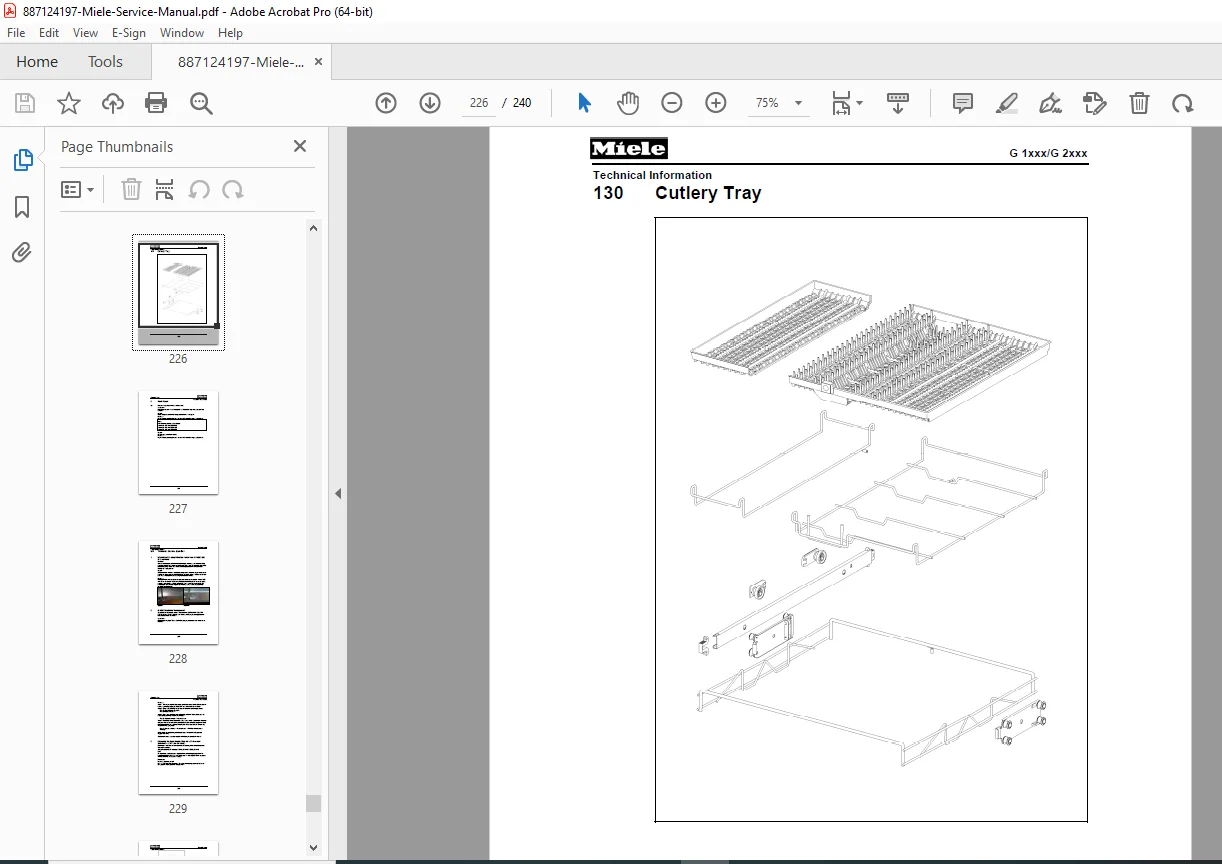Zoom out with minus icon
The height and width of the screenshot is (864, 1222).
tap(672, 103)
